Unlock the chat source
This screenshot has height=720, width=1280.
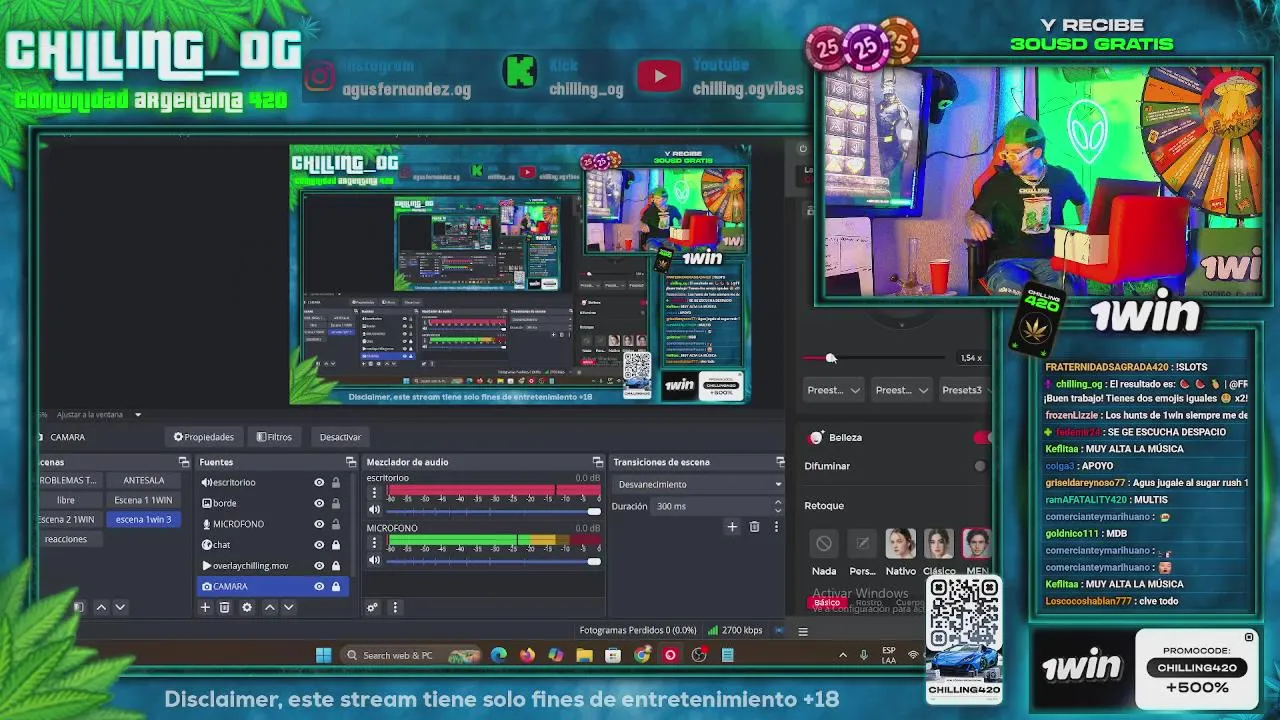[336, 545]
